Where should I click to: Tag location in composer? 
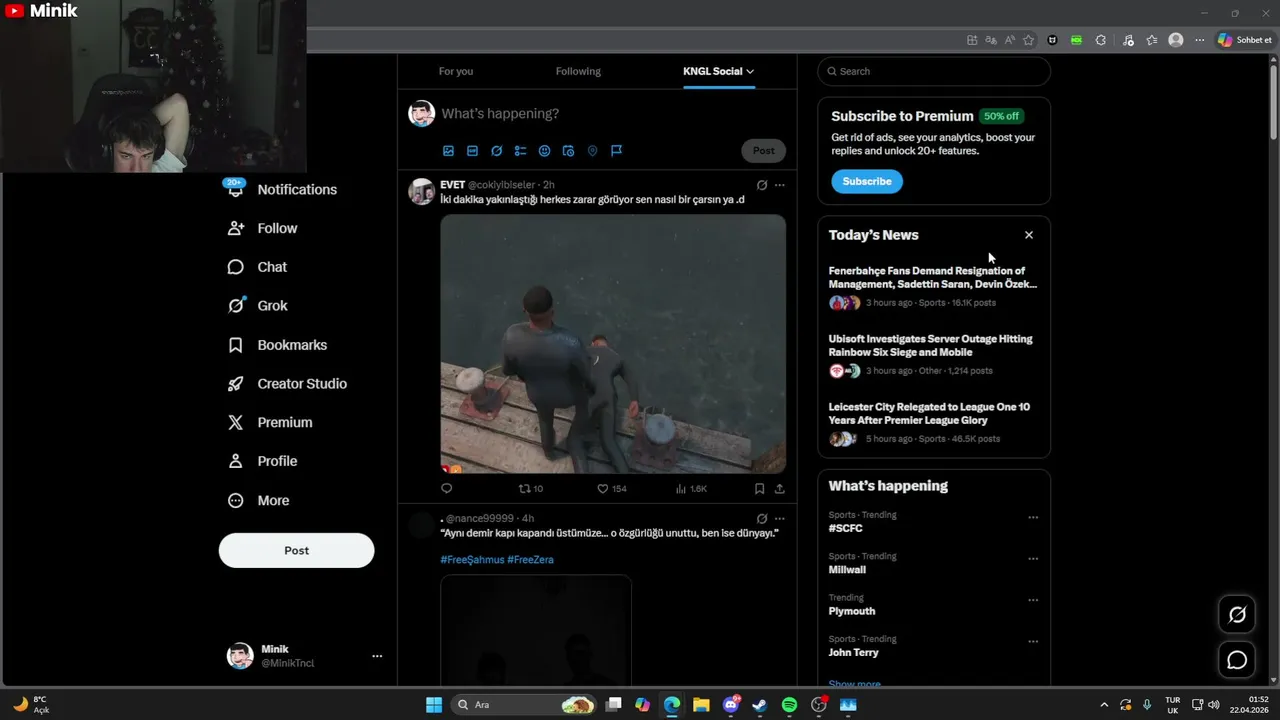[592, 151]
